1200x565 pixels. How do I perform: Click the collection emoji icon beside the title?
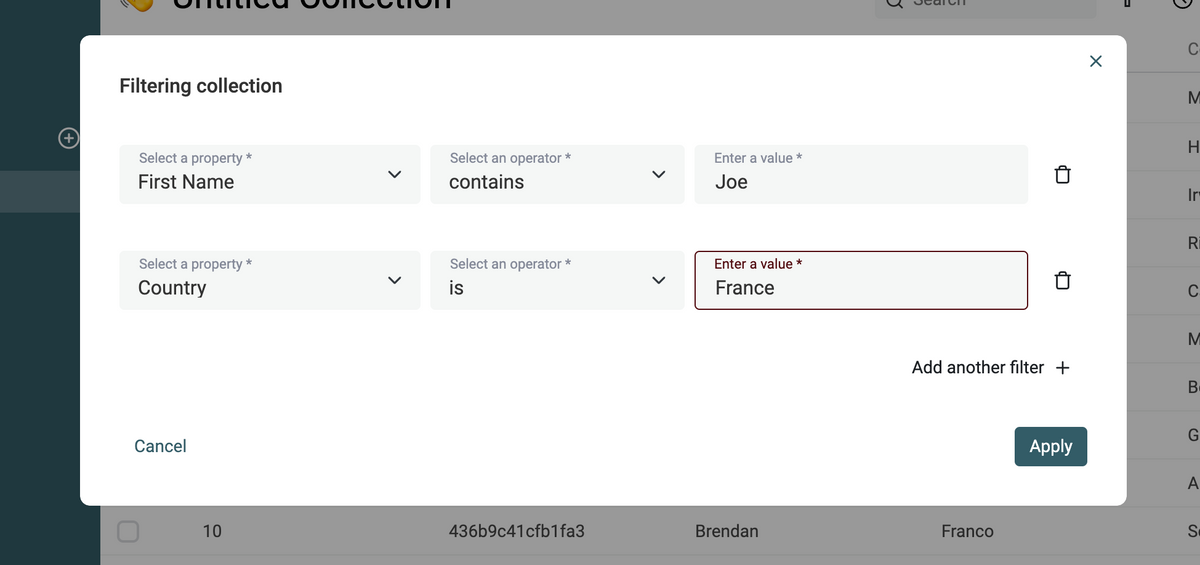[137, 4]
